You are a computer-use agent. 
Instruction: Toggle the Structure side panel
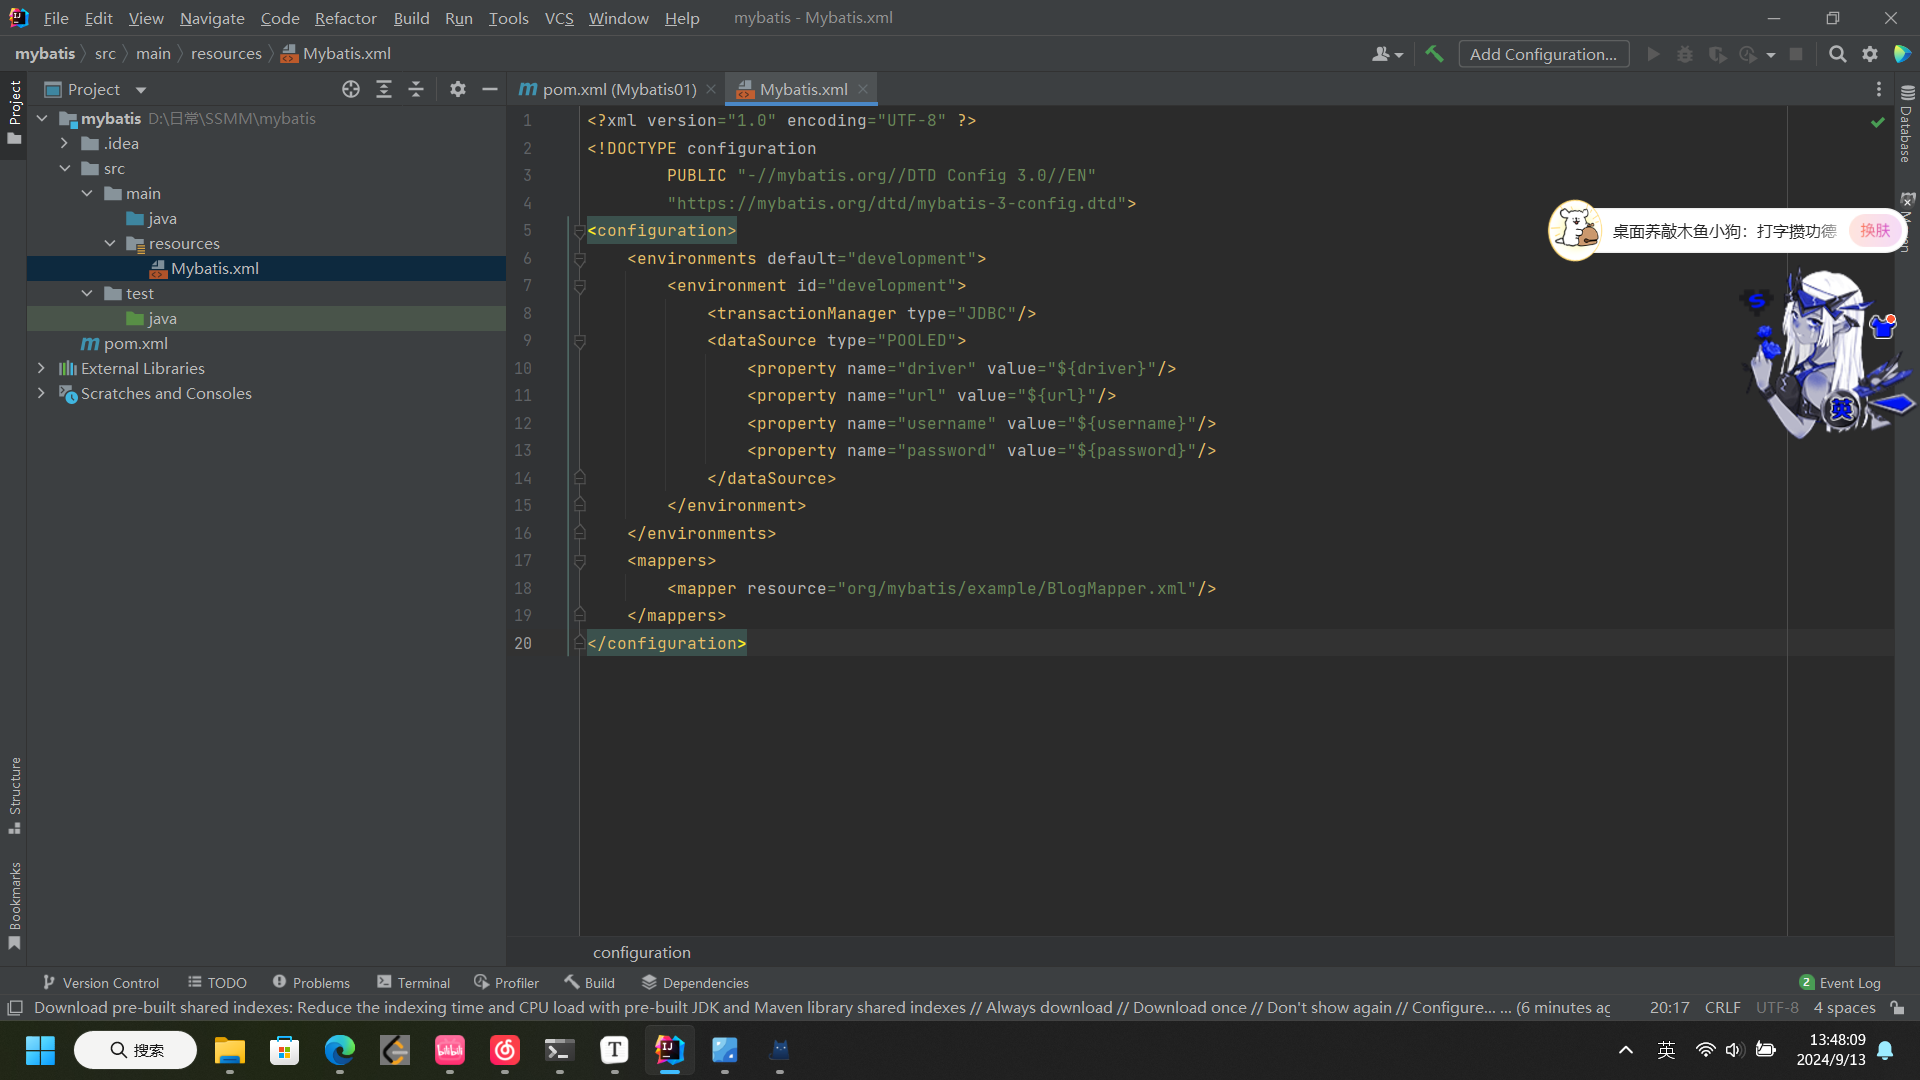[15, 795]
